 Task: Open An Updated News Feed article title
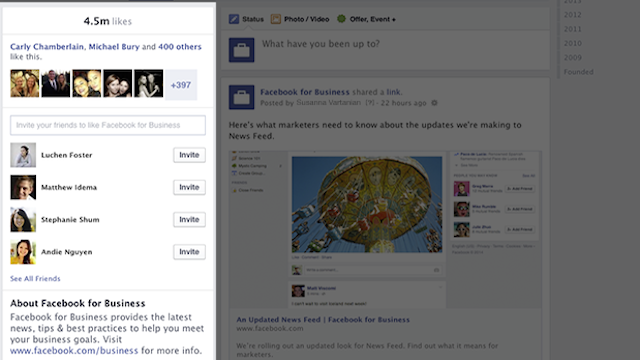[x=323, y=320]
